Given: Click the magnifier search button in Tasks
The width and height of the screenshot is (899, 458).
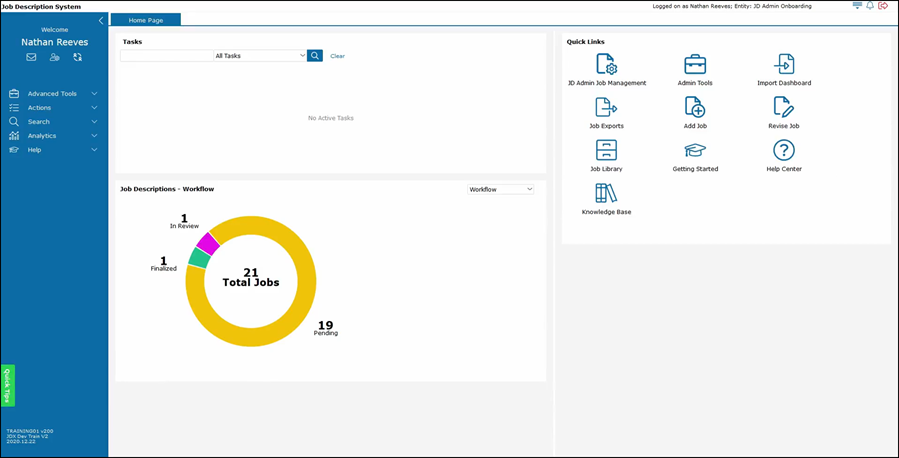Looking at the screenshot, I should (x=315, y=56).
